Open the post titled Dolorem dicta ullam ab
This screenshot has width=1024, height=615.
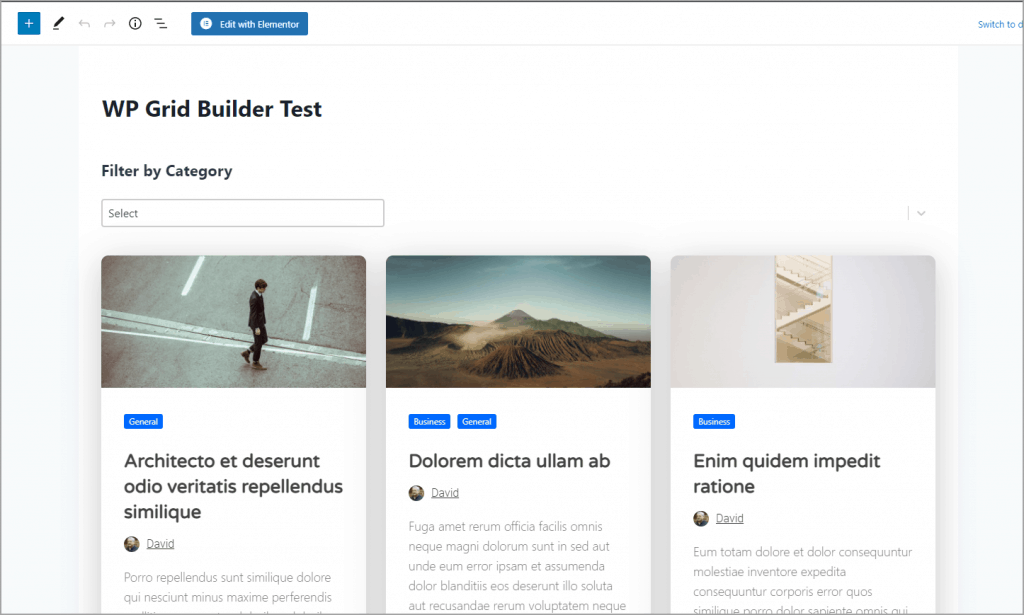tap(509, 461)
